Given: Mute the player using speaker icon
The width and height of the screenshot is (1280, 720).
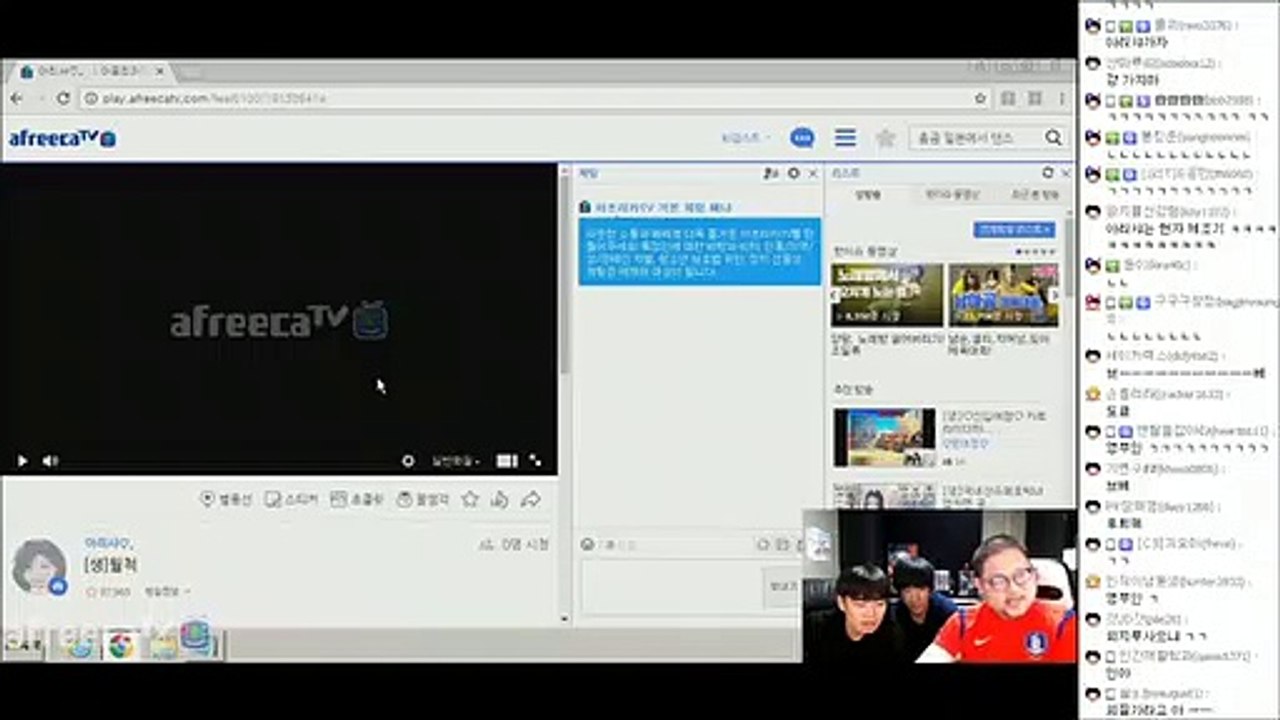Looking at the screenshot, I should [50, 461].
